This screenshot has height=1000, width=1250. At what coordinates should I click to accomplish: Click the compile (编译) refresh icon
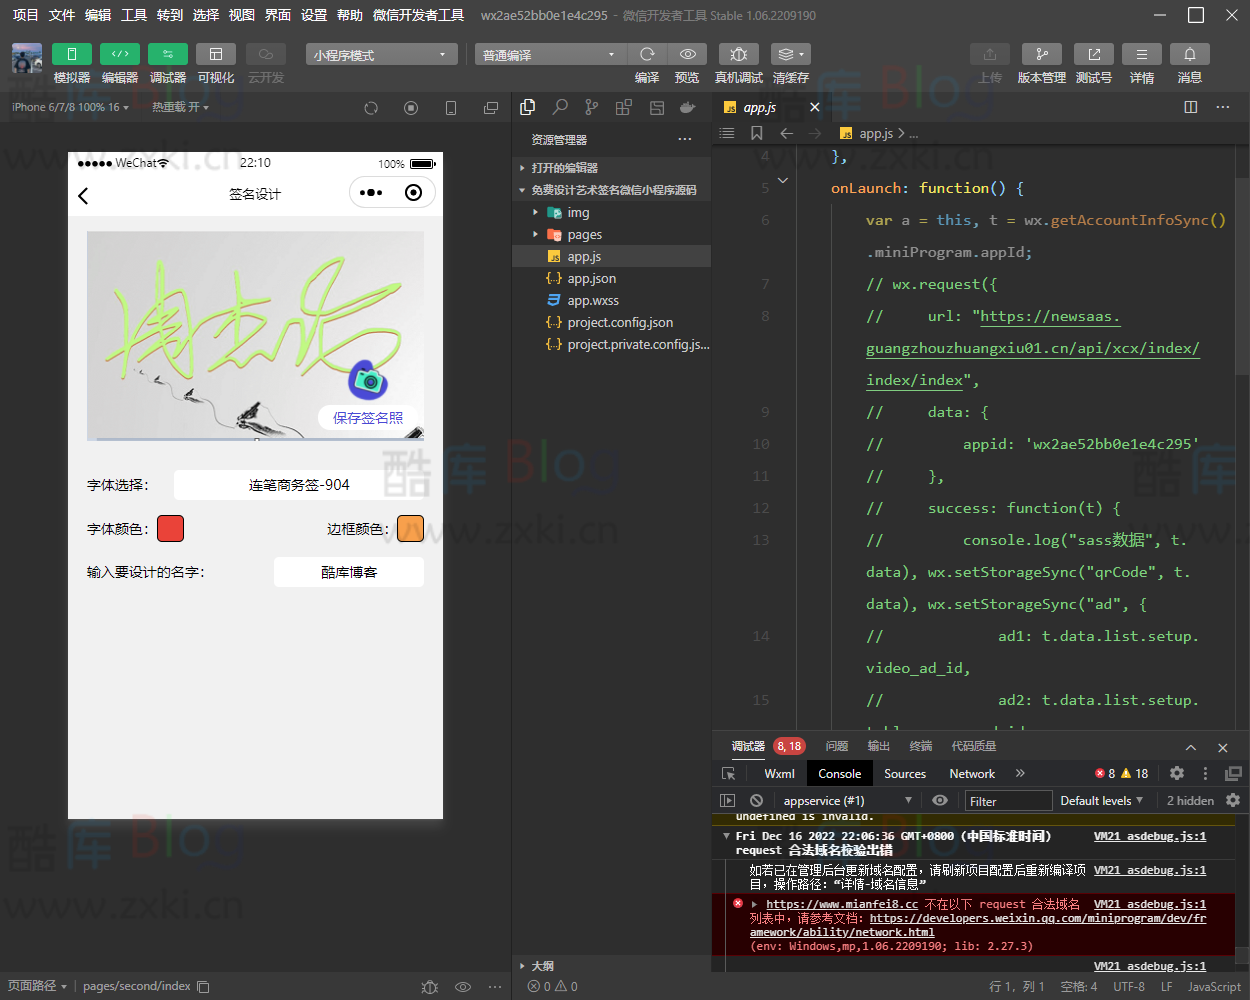coord(647,54)
